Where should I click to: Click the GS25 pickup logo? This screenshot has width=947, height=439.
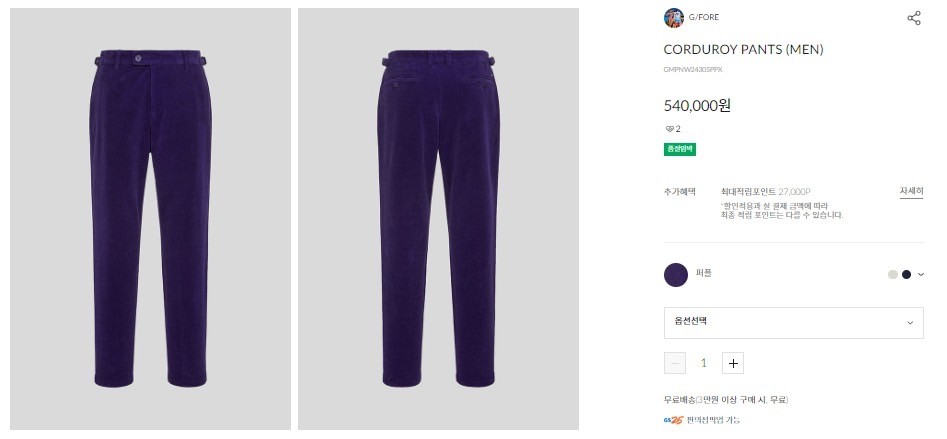coord(673,420)
